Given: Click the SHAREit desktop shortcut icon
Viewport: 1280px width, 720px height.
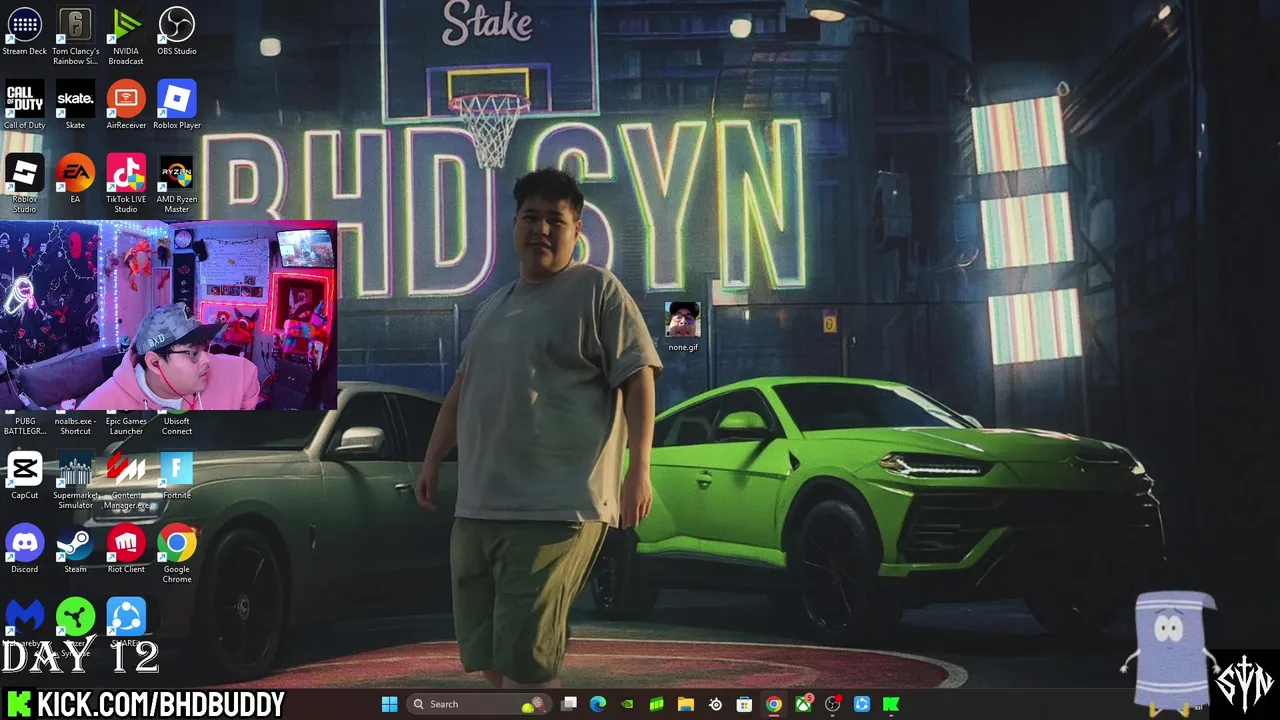Looking at the screenshot, I should 126,617.
